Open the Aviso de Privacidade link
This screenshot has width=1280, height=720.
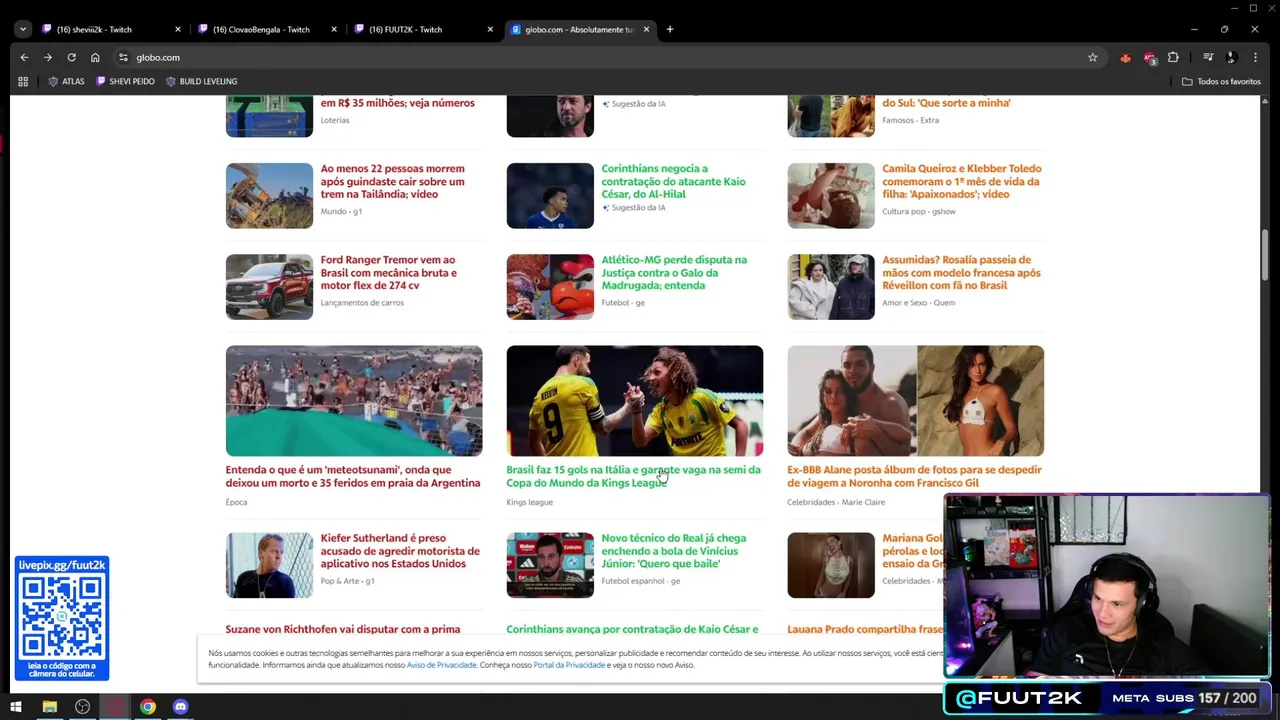point(441,665)
